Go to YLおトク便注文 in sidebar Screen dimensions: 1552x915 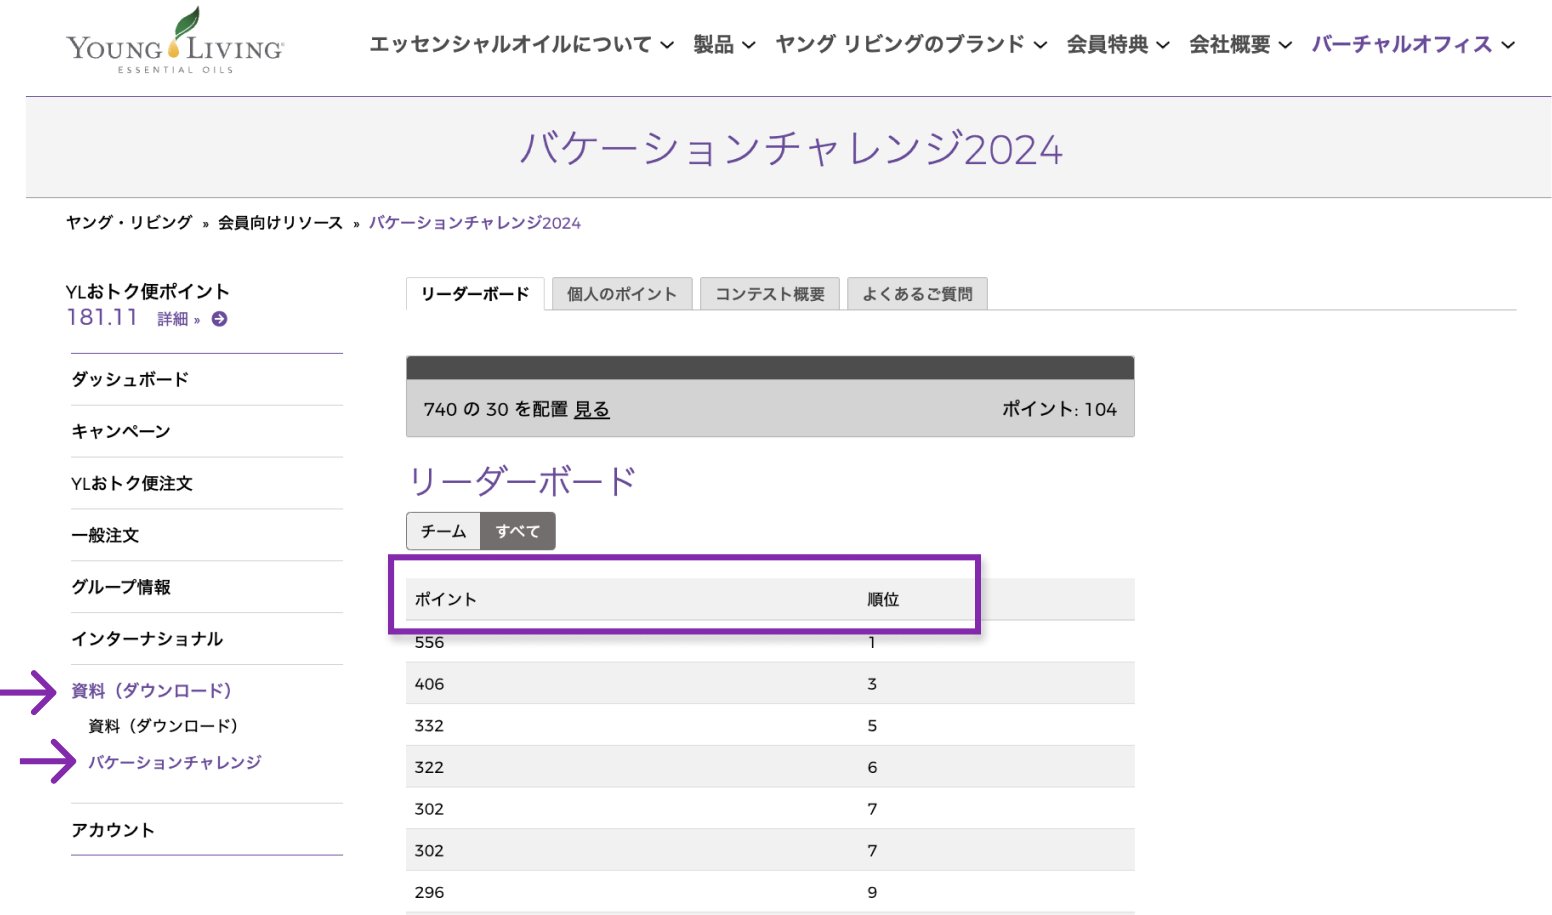click(132, 483)
